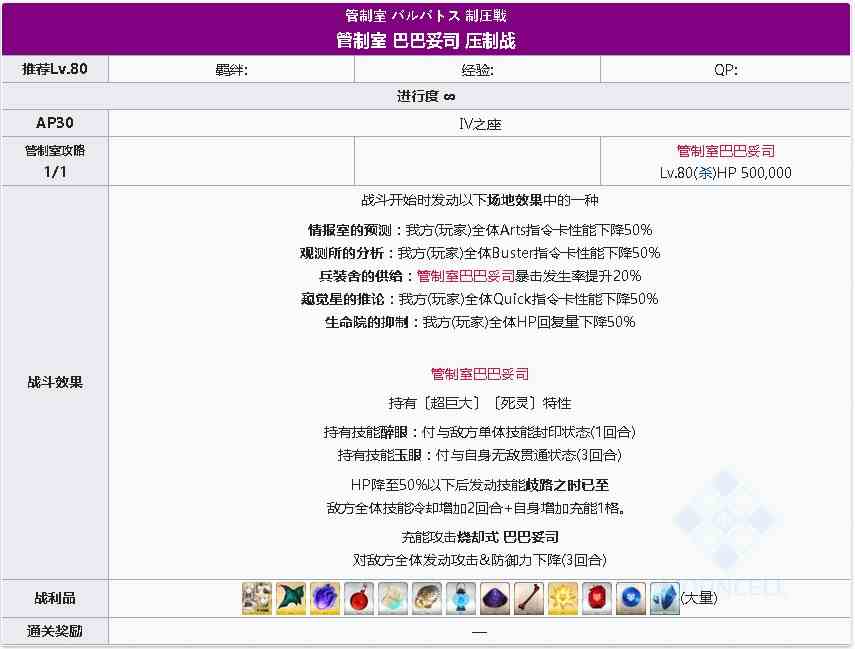Screen dimensions: 855x649
Task: Open enemy link 管制室巴巴妥司 above Lv.80 HP
Action: click(x=725, y=151)
